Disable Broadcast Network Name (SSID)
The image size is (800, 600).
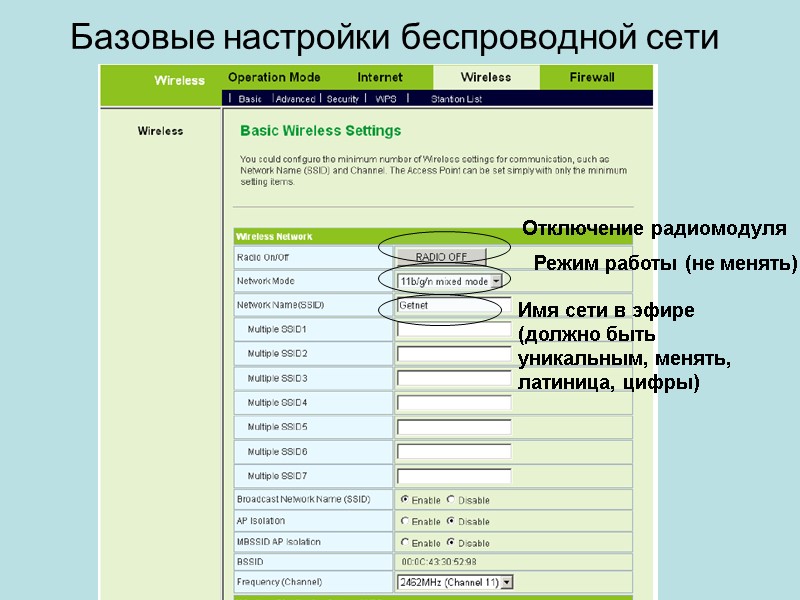[451, 500]
